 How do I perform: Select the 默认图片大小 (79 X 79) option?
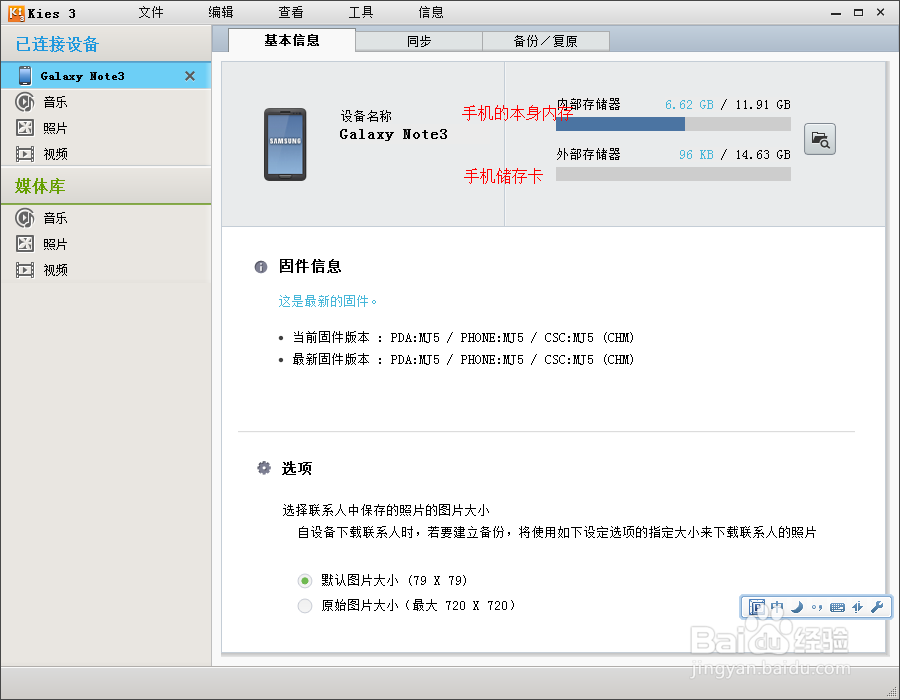(x=305, y=580)
